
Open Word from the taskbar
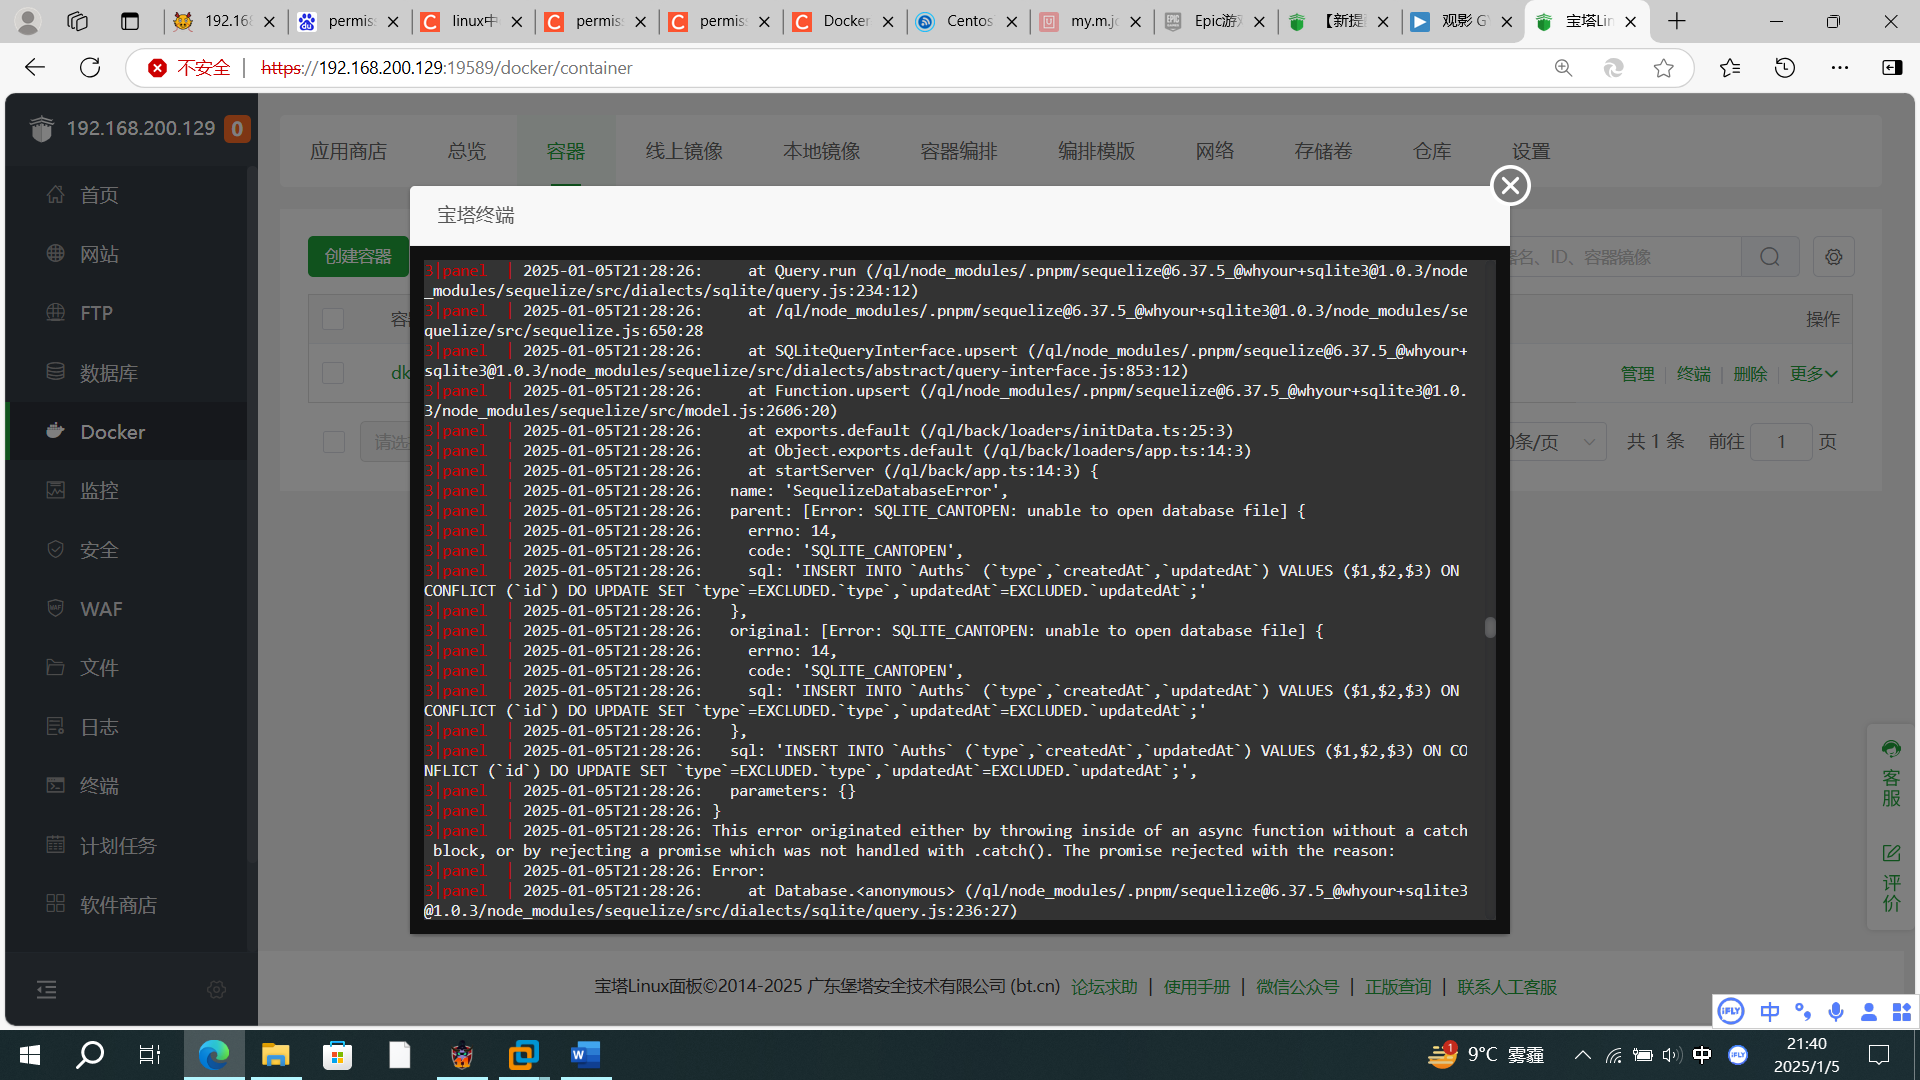(x=585, y=1055)
